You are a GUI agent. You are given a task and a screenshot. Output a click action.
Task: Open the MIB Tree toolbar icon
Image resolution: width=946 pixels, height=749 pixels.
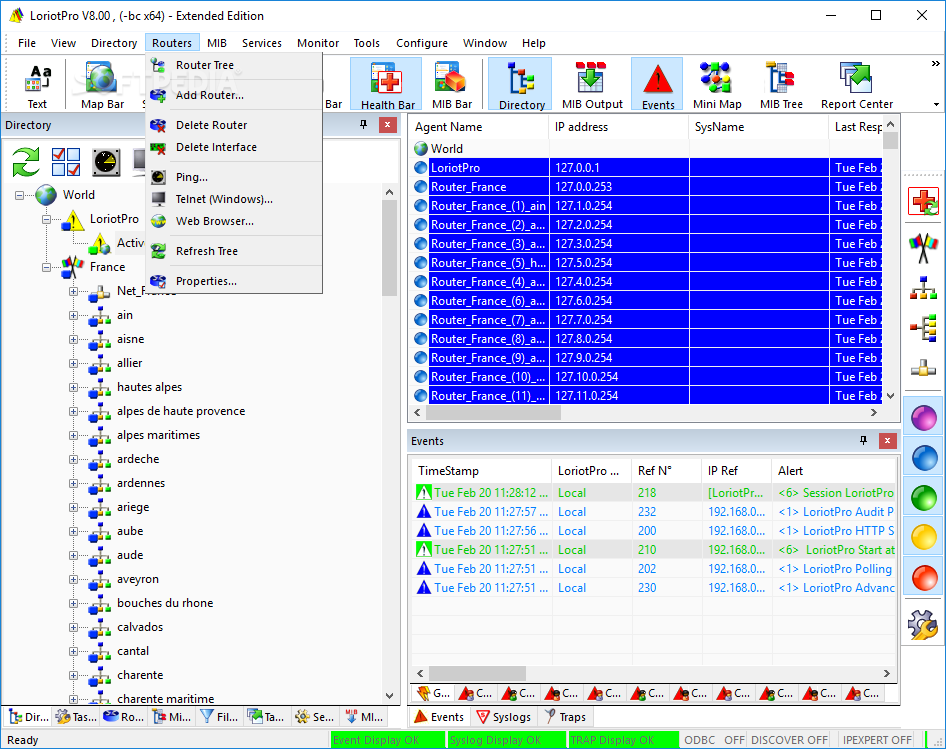tap(781, 84)
